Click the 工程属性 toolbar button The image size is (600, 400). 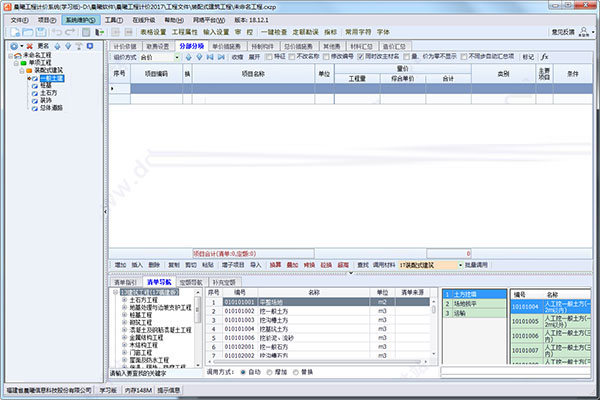(184, 33)
